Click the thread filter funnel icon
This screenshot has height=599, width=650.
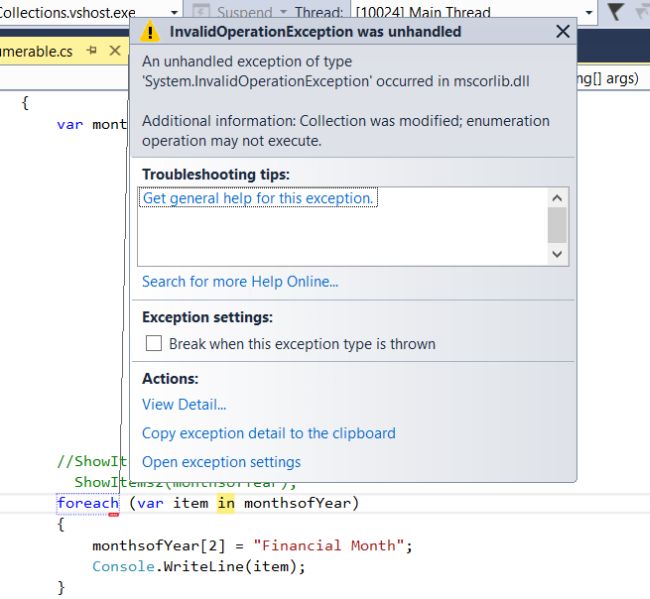[x=616, y=12]
